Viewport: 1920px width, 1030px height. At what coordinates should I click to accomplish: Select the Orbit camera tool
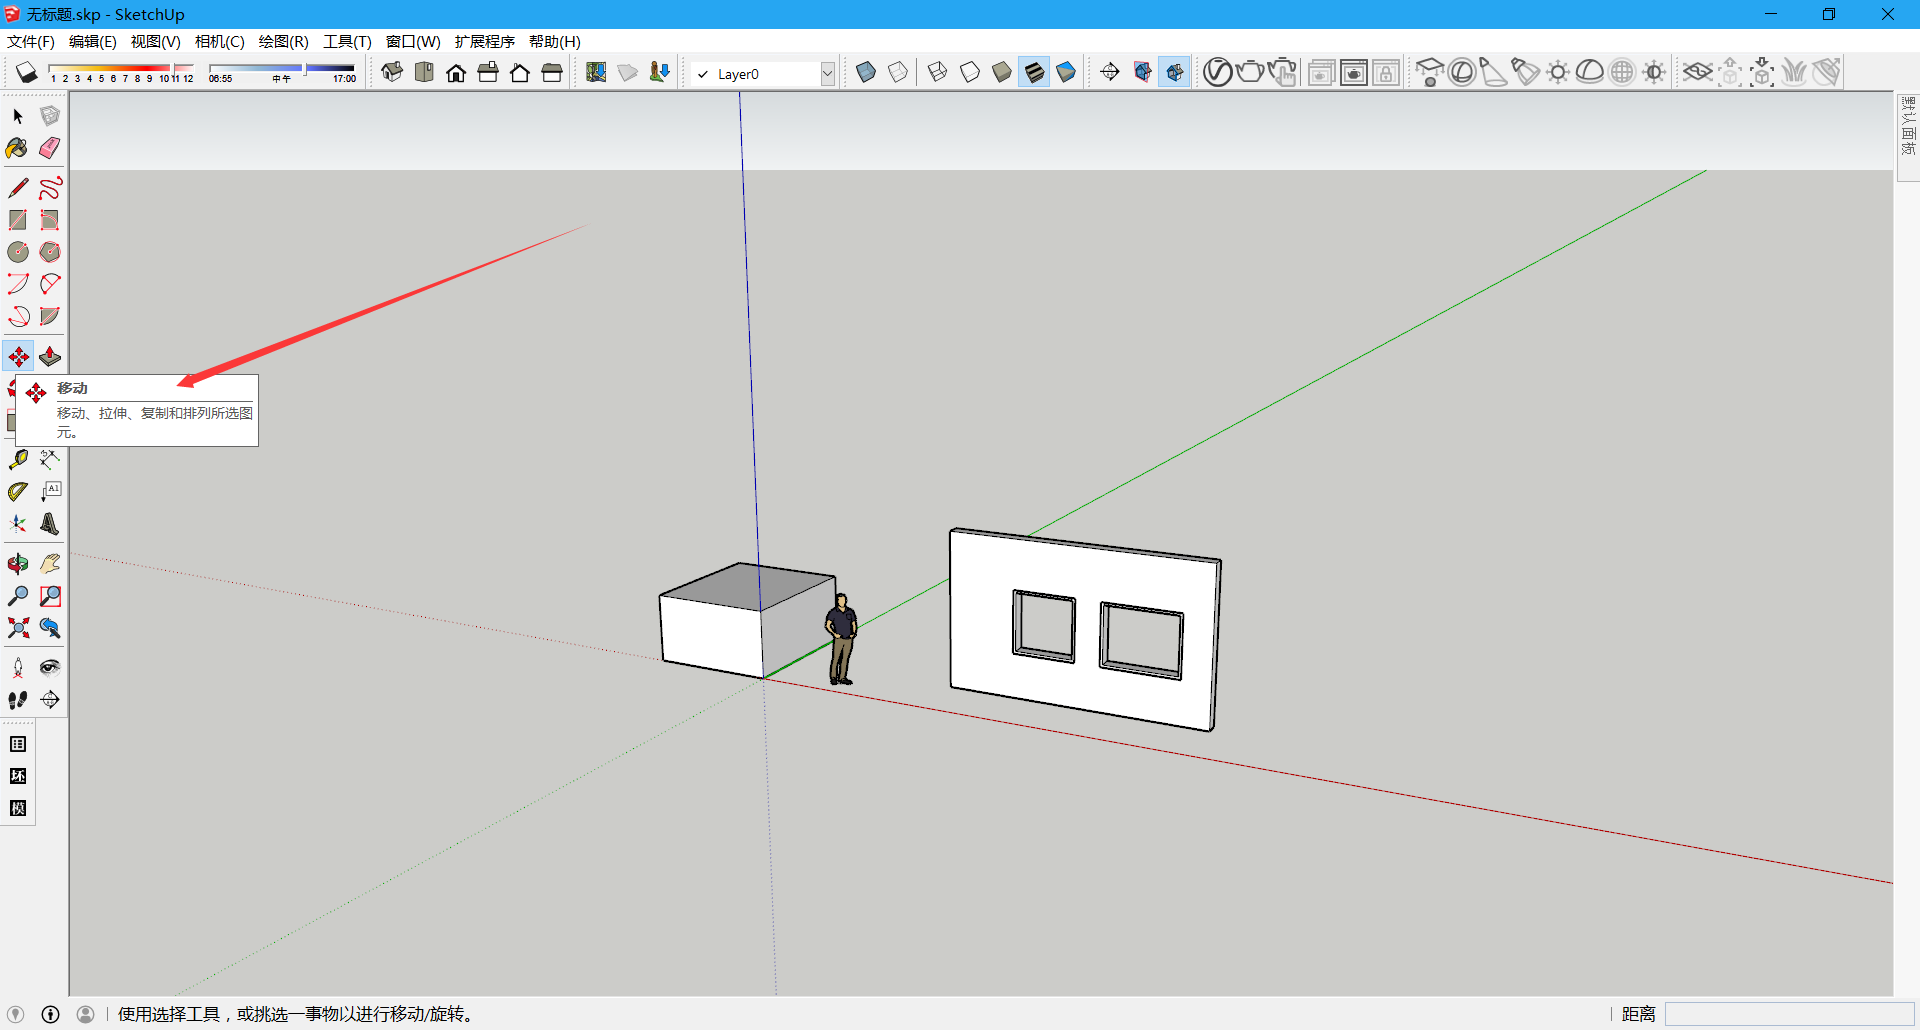[x=18, y=564]
